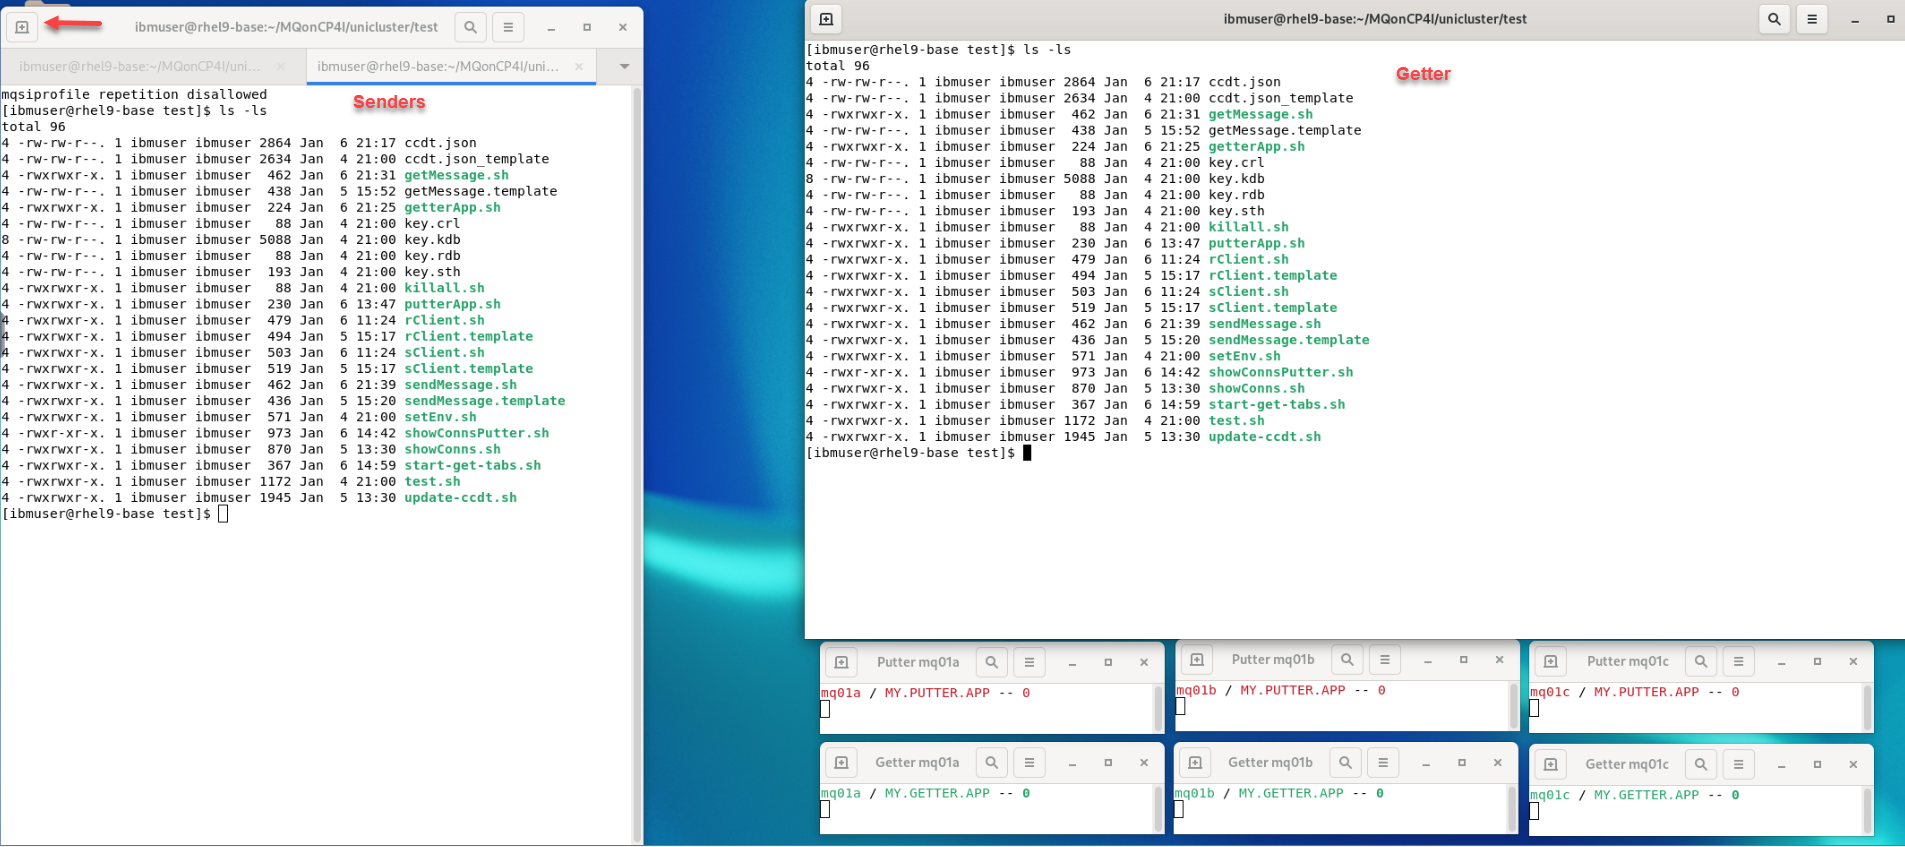Search in Getter mq01c terminal
The image size is (1905, 847).
point(1701,765)
